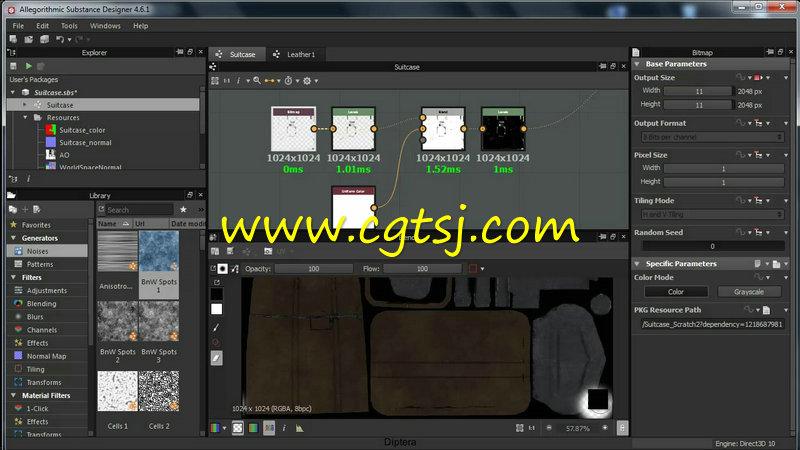800x450 pixels.
Task: Select Normal Map under Filters
Action: (x=47, y=356)
